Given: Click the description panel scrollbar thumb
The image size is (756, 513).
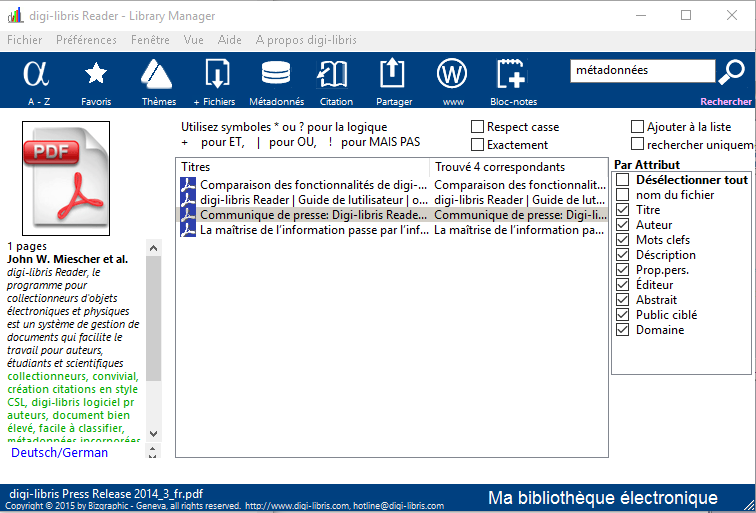Looking at the screenshot, I should [154, 319].
